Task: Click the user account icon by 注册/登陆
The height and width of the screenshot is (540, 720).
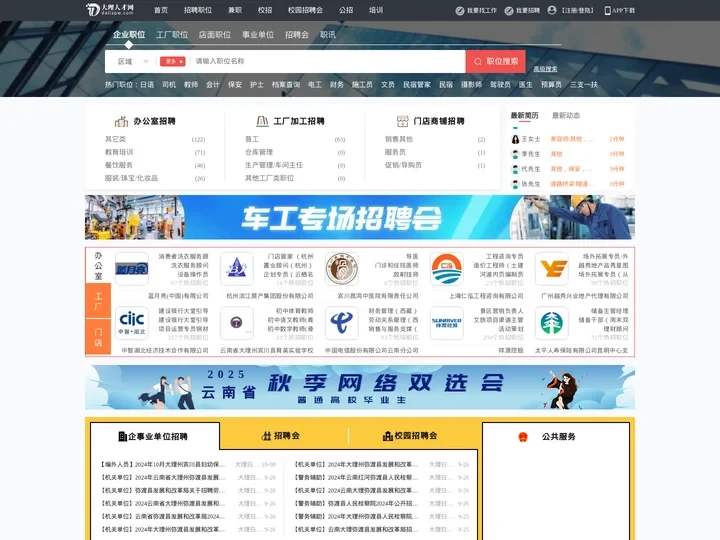Action: pos(552,10)
